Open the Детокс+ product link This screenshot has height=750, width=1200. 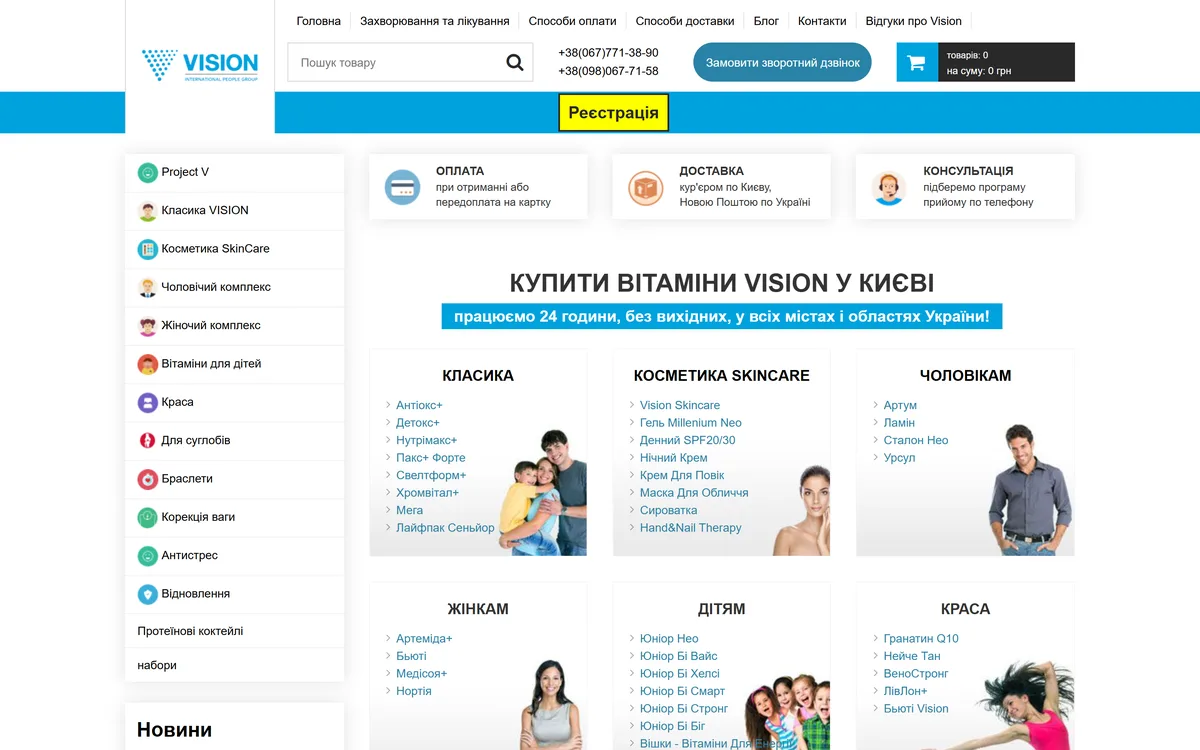pyautogui.click(x=418, y=423)
